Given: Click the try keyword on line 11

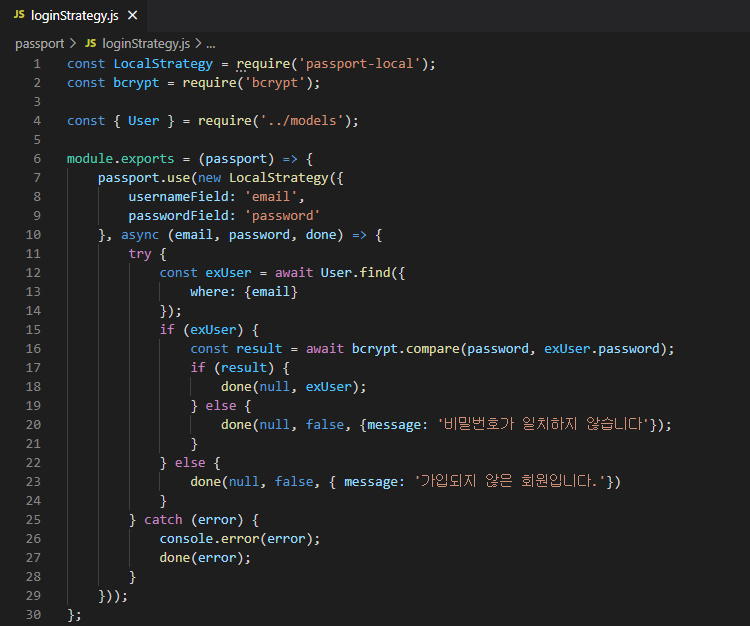Looking at the screenshot, I should (140, 254).
